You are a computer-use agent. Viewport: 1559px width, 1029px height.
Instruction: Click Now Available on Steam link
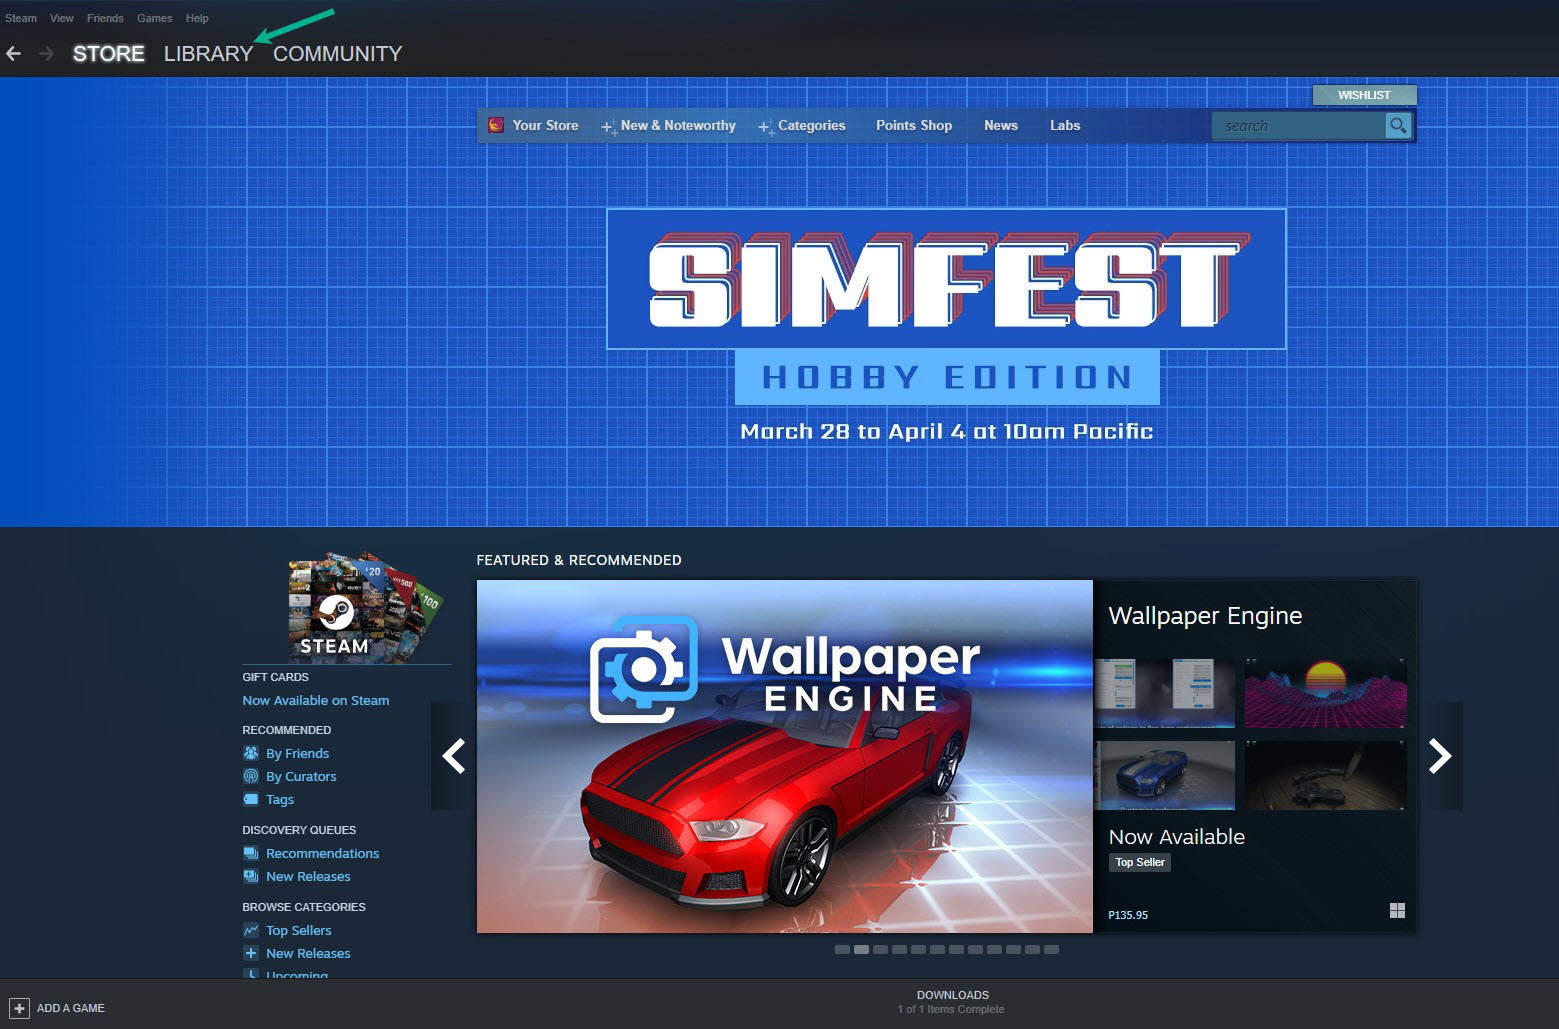click(x=316, y=700)
